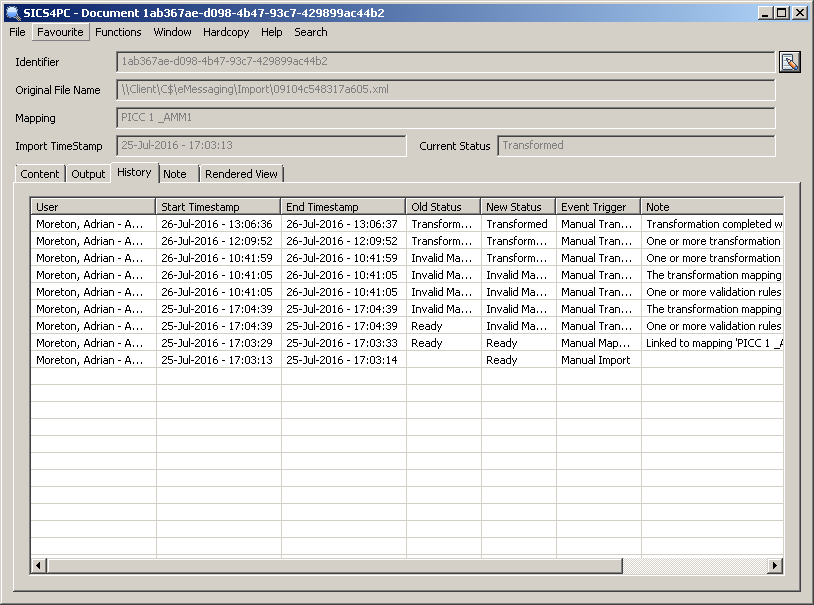Click the Mapping field showing PICC 1 _AMM1
Viewport: 814px width, 605px height.
coord(445,118)
